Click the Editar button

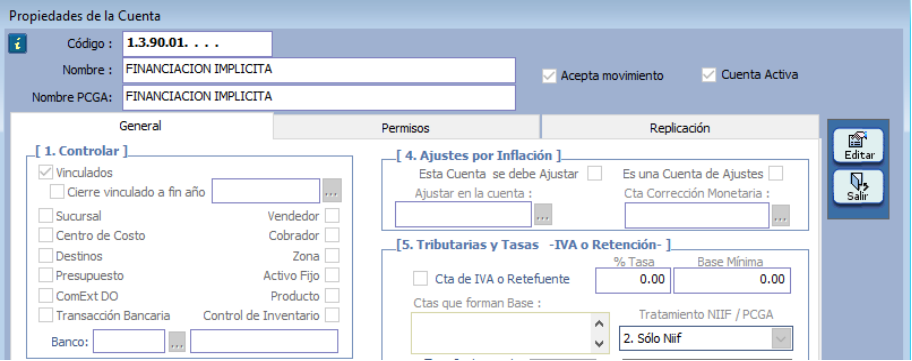pyautogui.click(x=858, y=145)
